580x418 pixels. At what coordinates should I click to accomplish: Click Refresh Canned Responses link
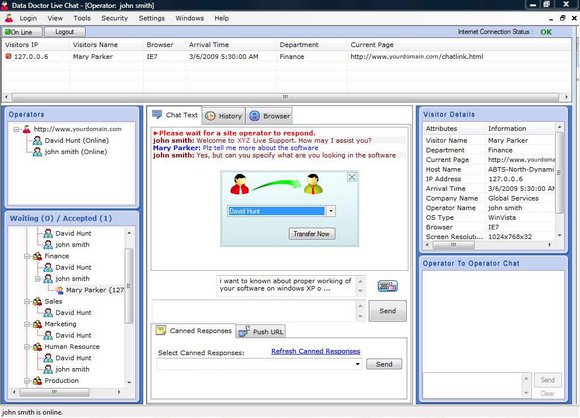click(x=316, y=351)
